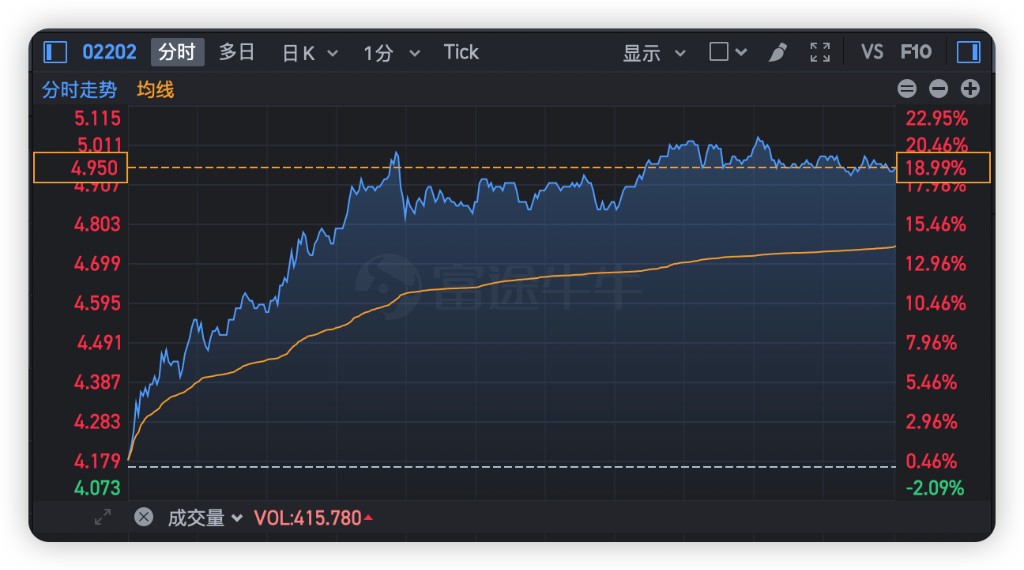1024x570 pixels.
Task: Expand the volume indicator panel
Action: (x=103, y=517)
